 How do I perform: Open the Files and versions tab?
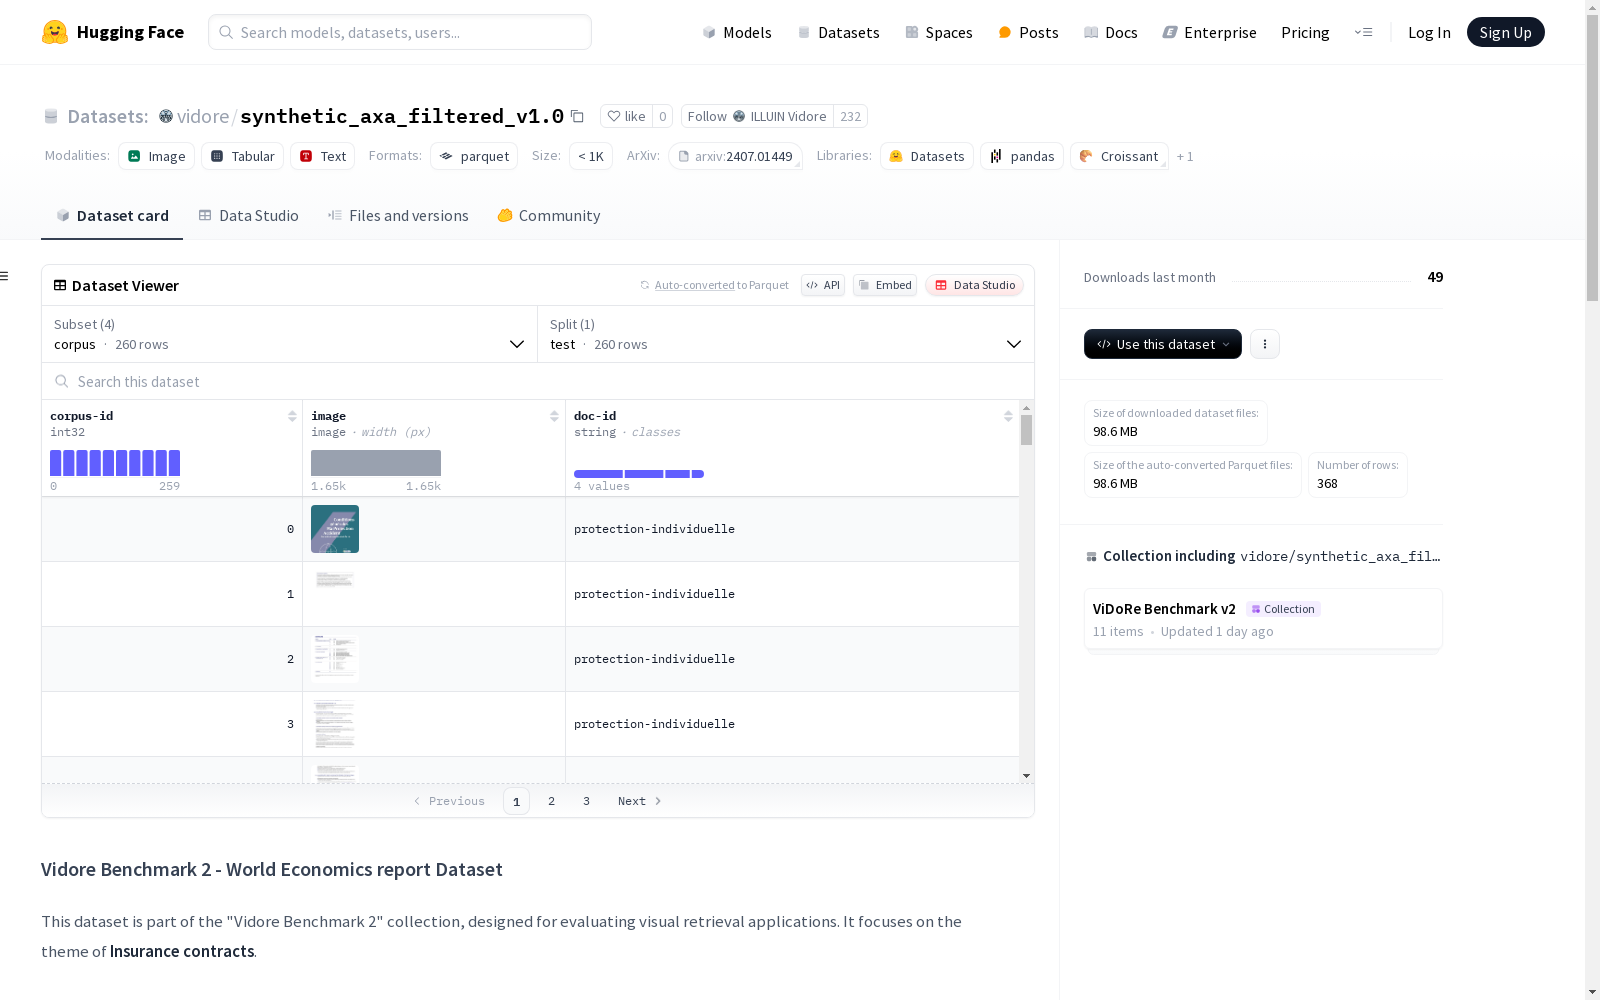coord(398,216)
